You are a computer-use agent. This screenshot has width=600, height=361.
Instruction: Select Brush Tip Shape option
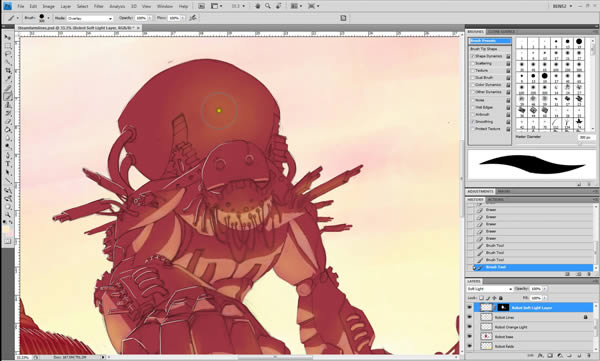coord(484,49)
